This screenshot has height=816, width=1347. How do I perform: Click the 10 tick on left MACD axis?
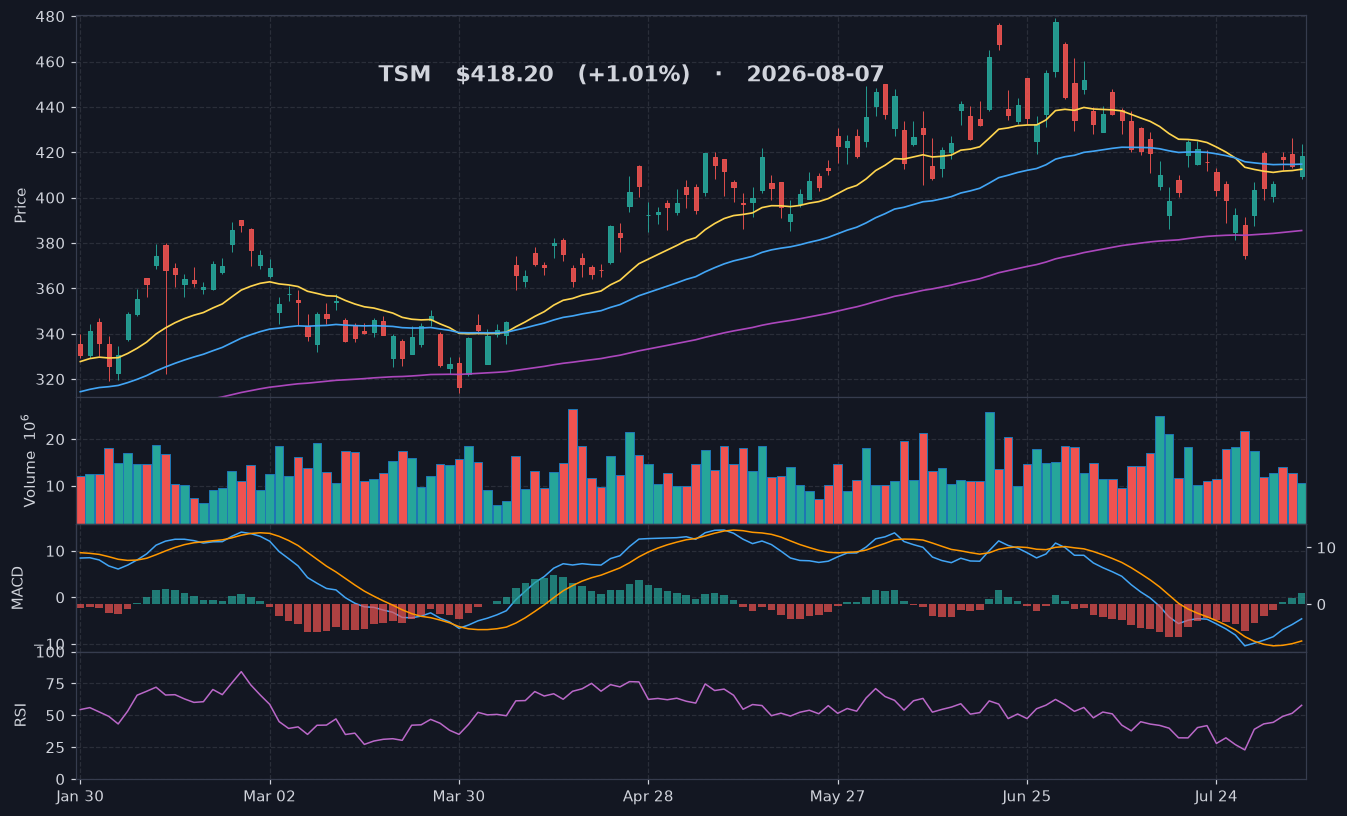point(55,552)
